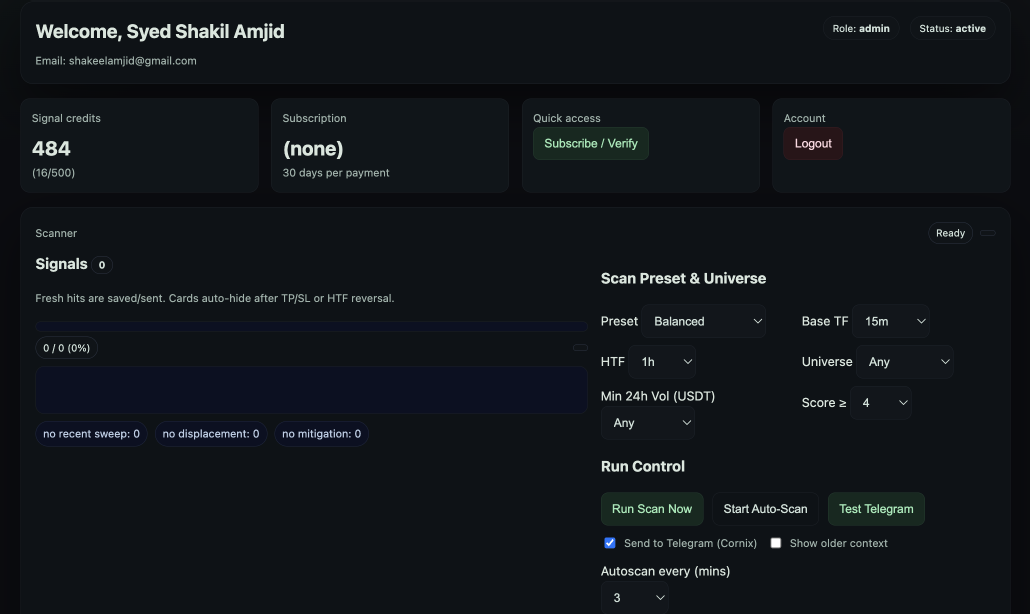The image size is (1030, 614).
Task: Enable the Show older context checkbox
Action: pos(775,542)
